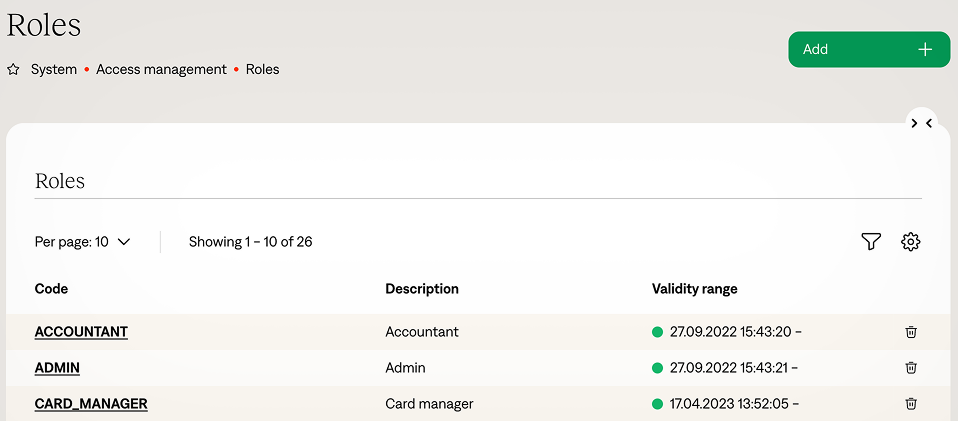Viewport: 958px width, 421px height.
Task: Delete the CARD_MANAGER role via trash icon
Action: click(910, 404)
